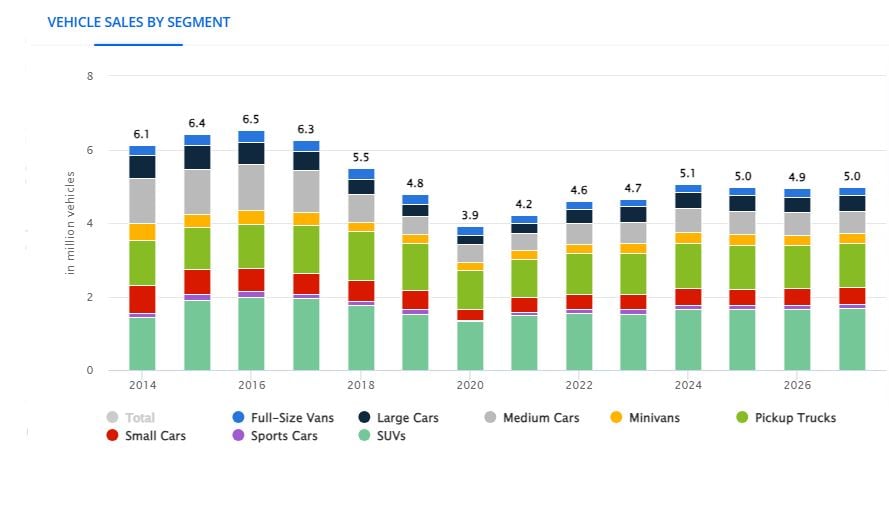The height and width of the screenshot is (525, 889).
Task: Click the blue Full-Size Vans legend dot
Action: click(238, 417)
